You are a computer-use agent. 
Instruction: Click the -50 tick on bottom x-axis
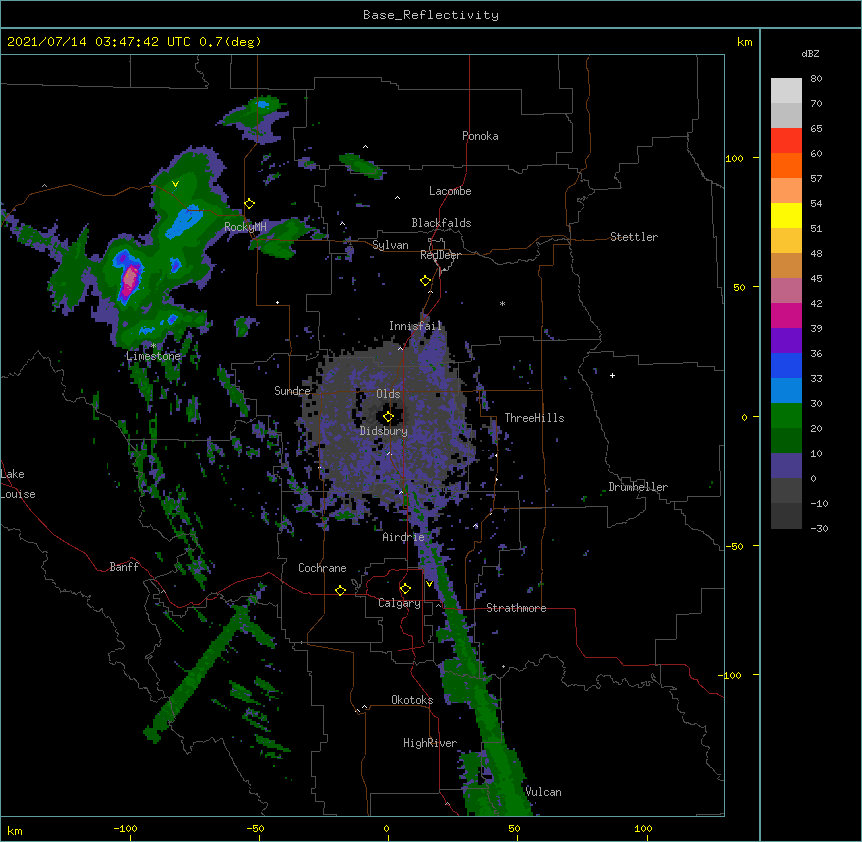point(255,828)
